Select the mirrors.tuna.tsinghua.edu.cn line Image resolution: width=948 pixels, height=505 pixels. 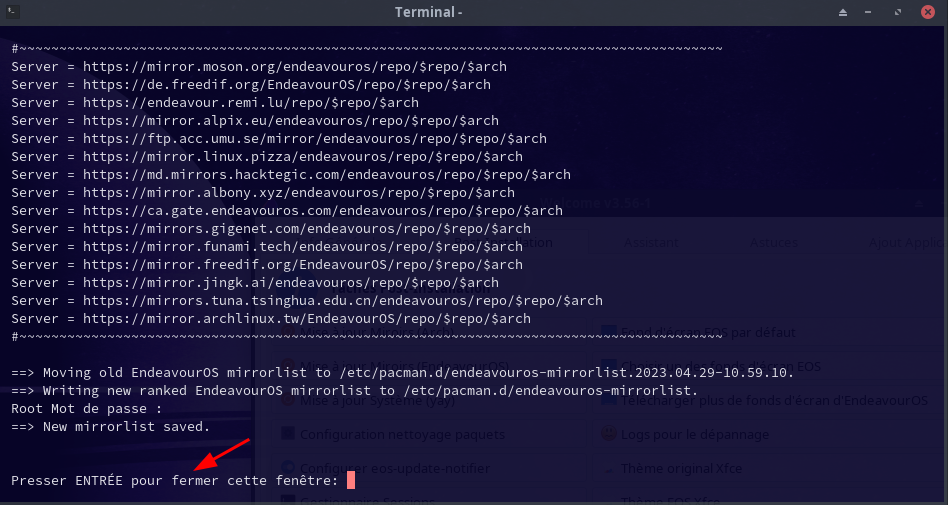307,301
